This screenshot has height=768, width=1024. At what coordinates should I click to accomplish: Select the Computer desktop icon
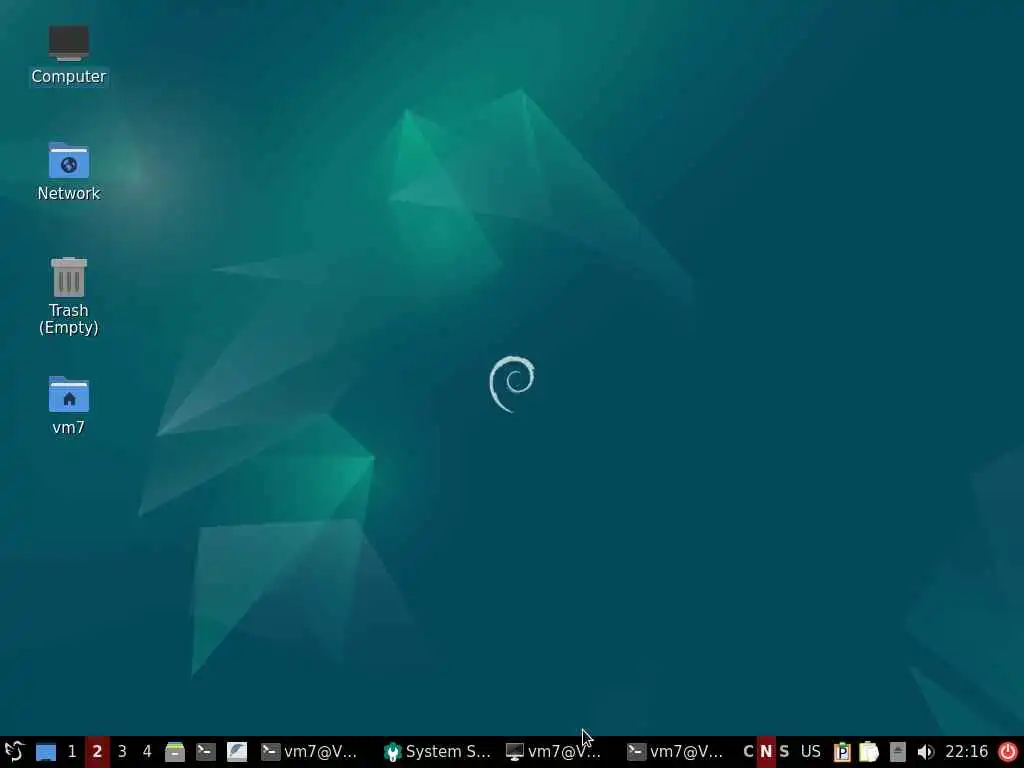[69, 55]
